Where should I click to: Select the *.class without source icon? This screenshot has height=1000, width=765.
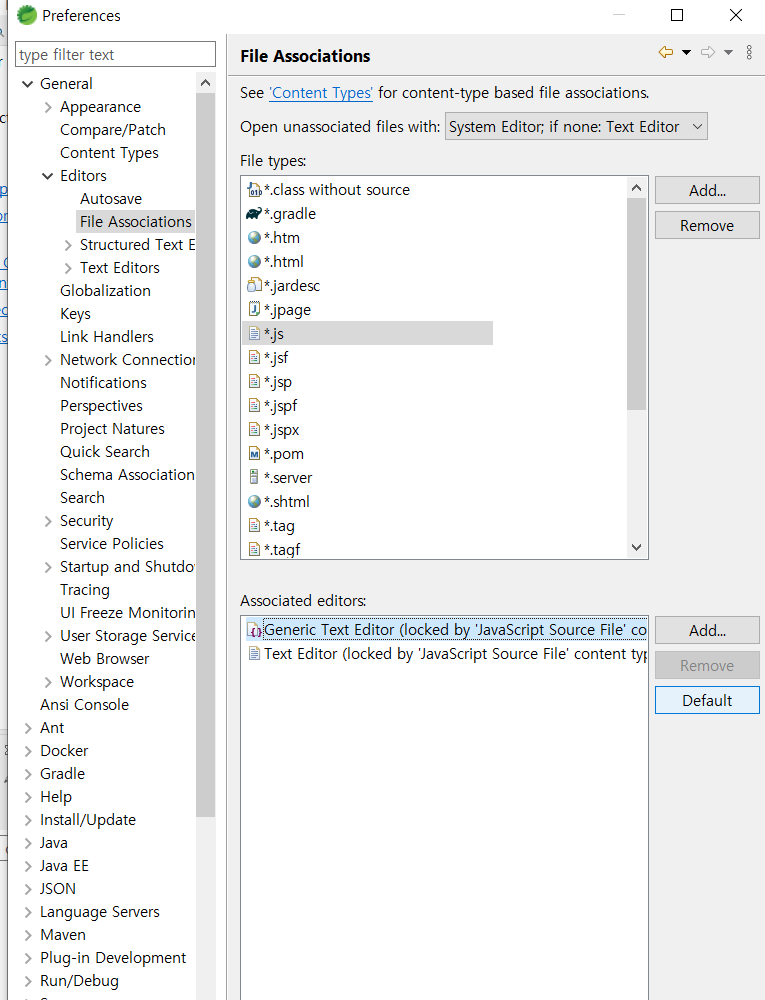click(x=254, y=190)
